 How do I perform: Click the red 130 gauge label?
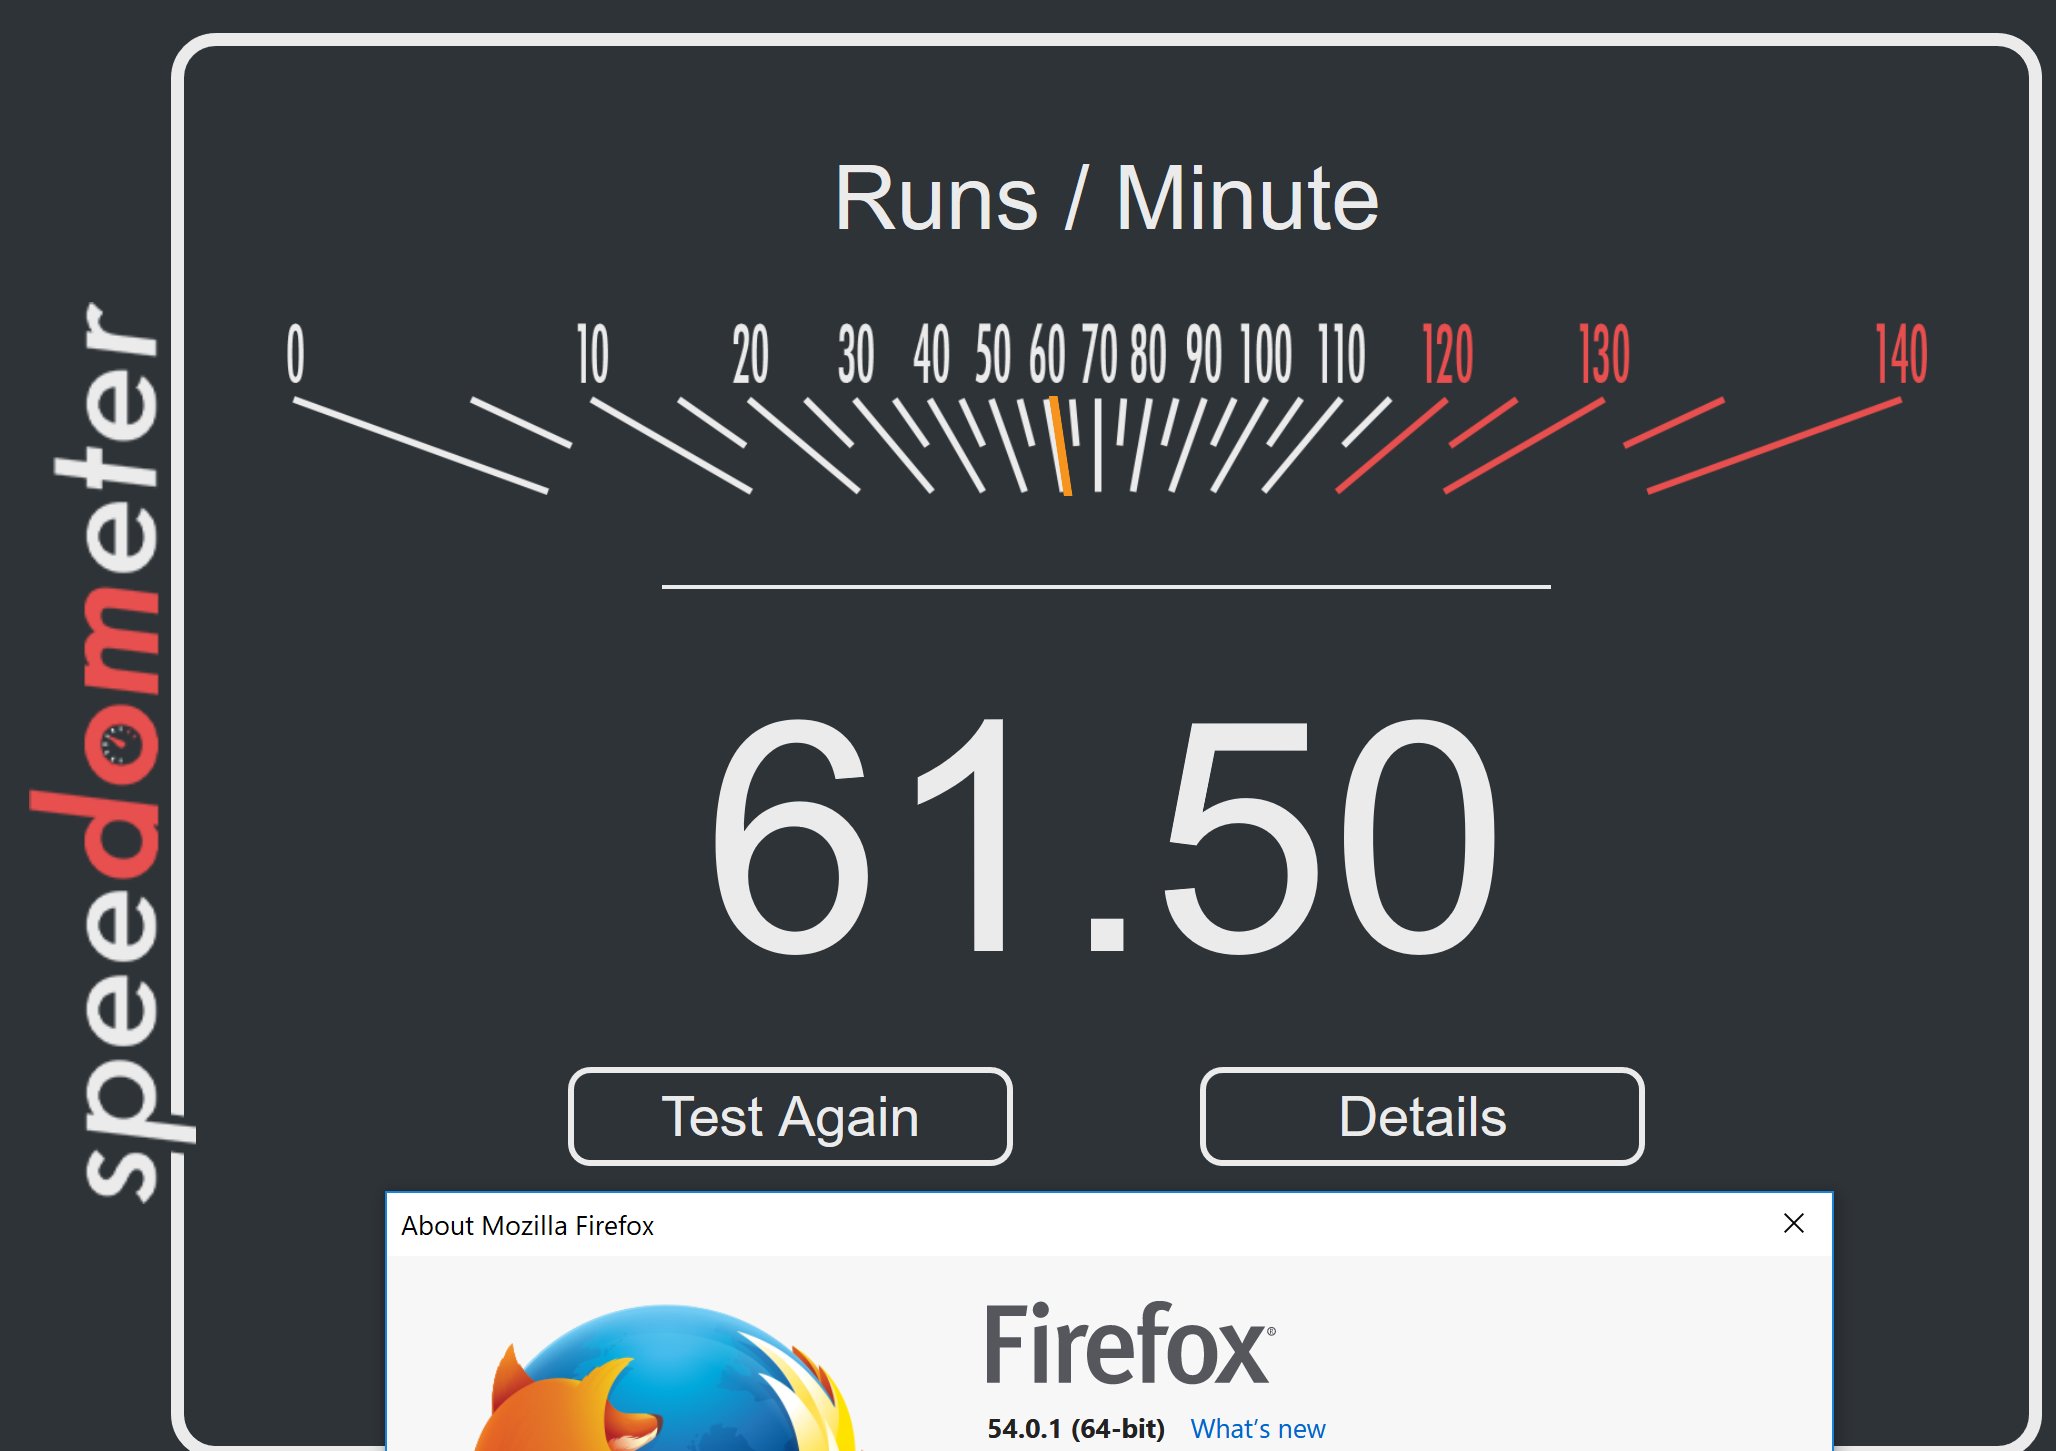pos(1604,354)
